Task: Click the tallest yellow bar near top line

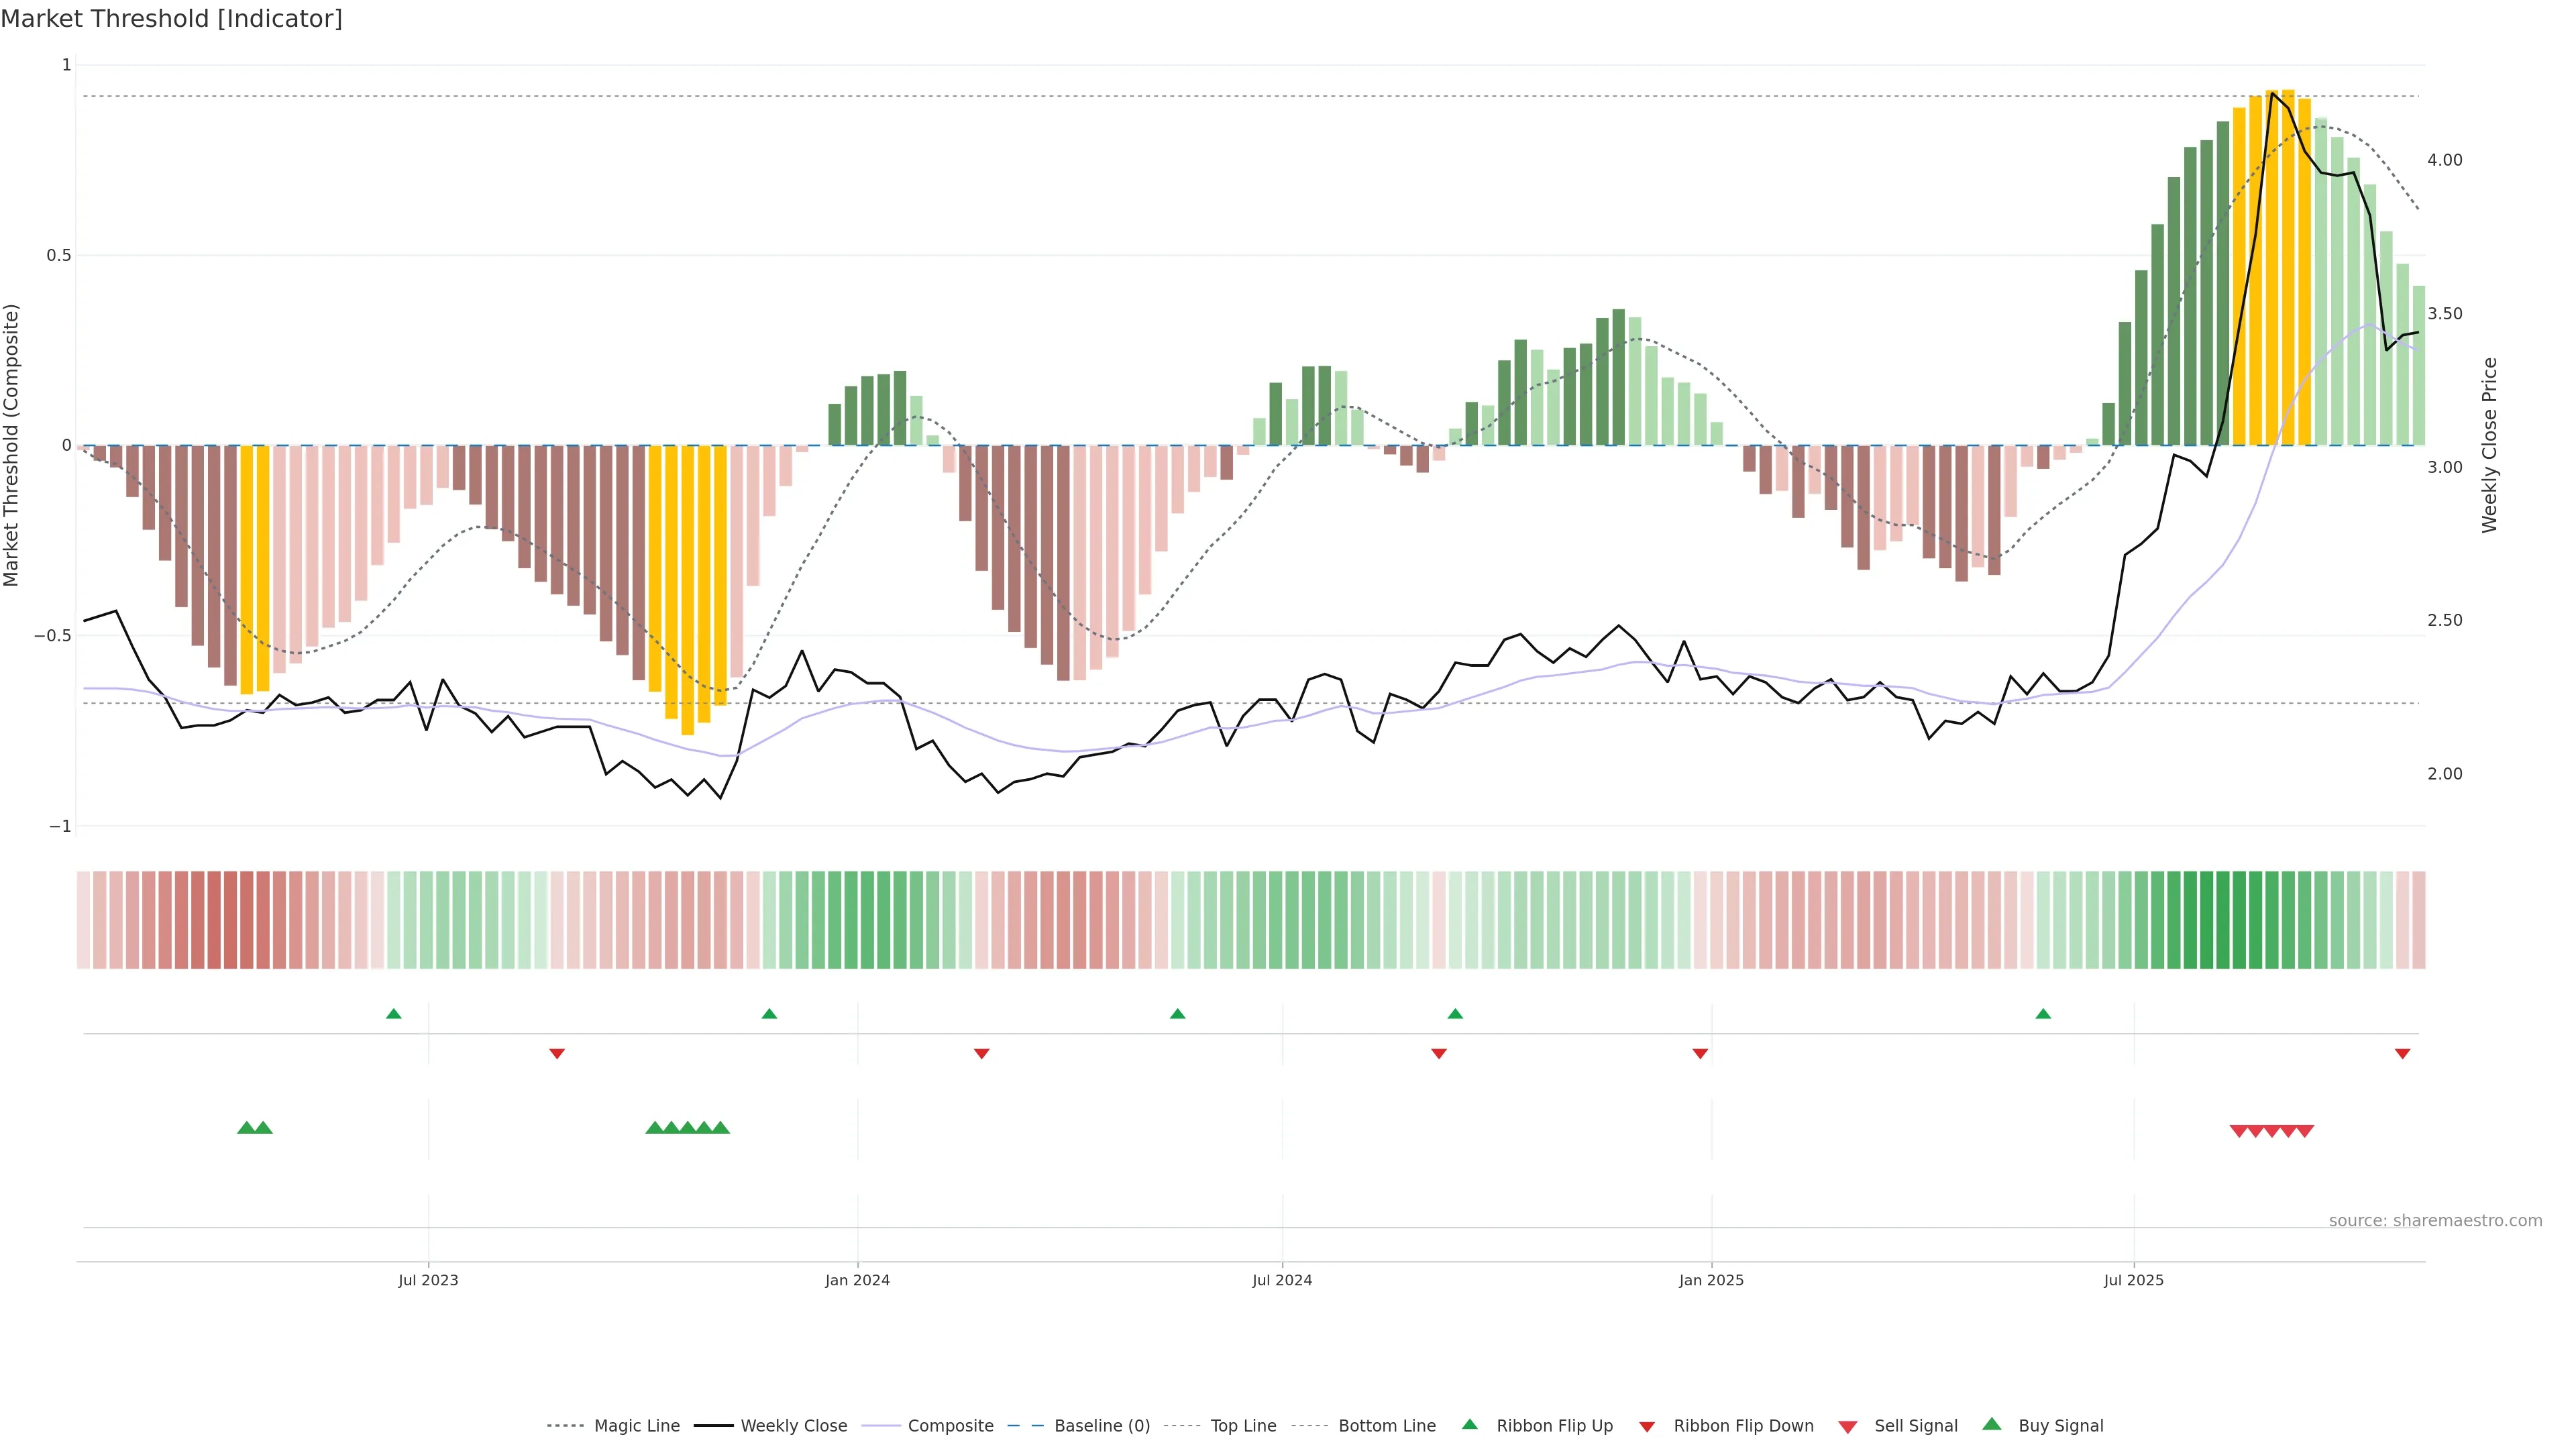Action: pos(2288,268)
